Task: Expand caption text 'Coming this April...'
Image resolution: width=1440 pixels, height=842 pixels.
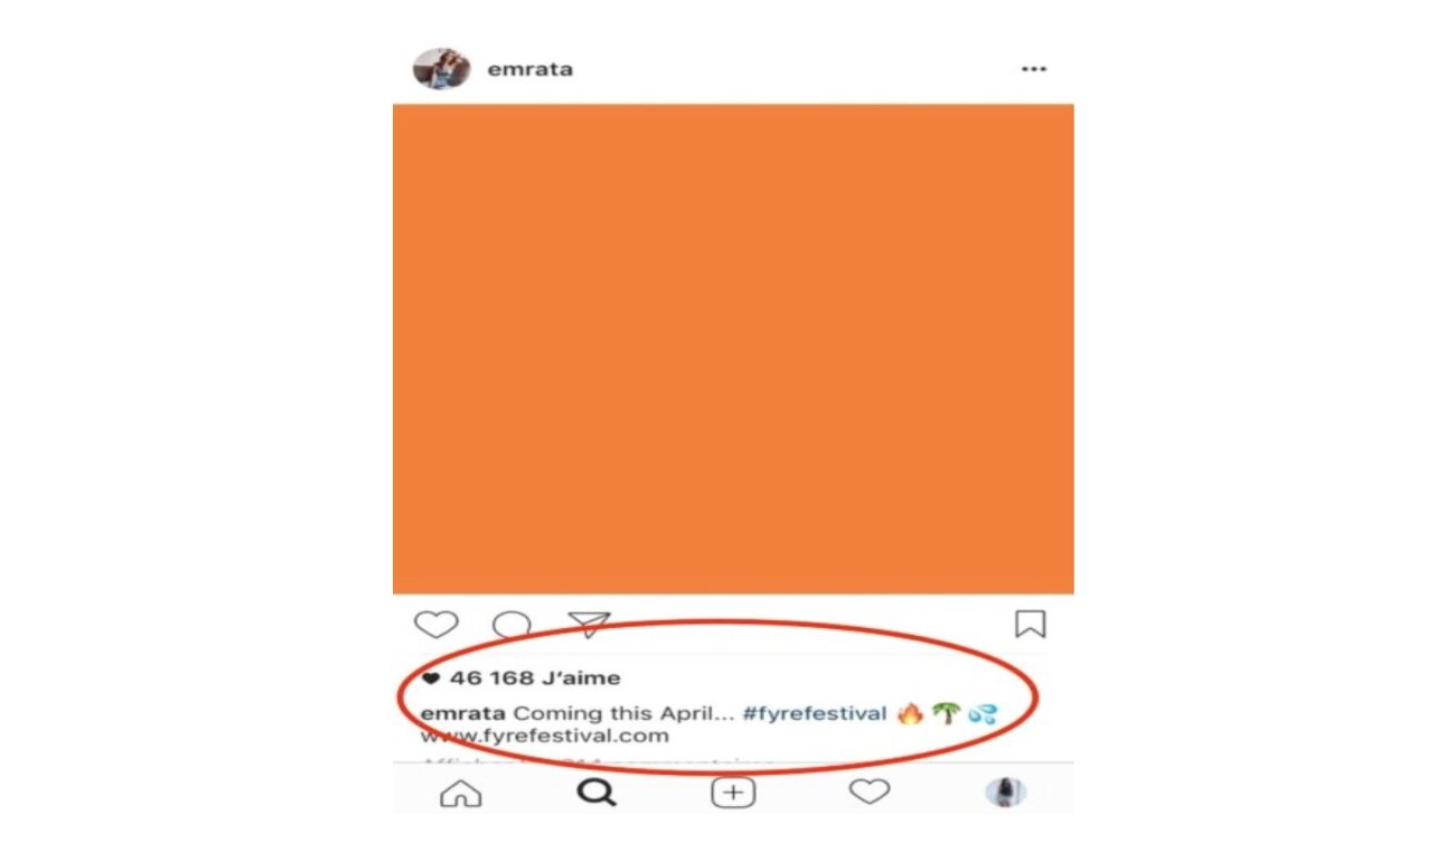Action: [624, 713]
